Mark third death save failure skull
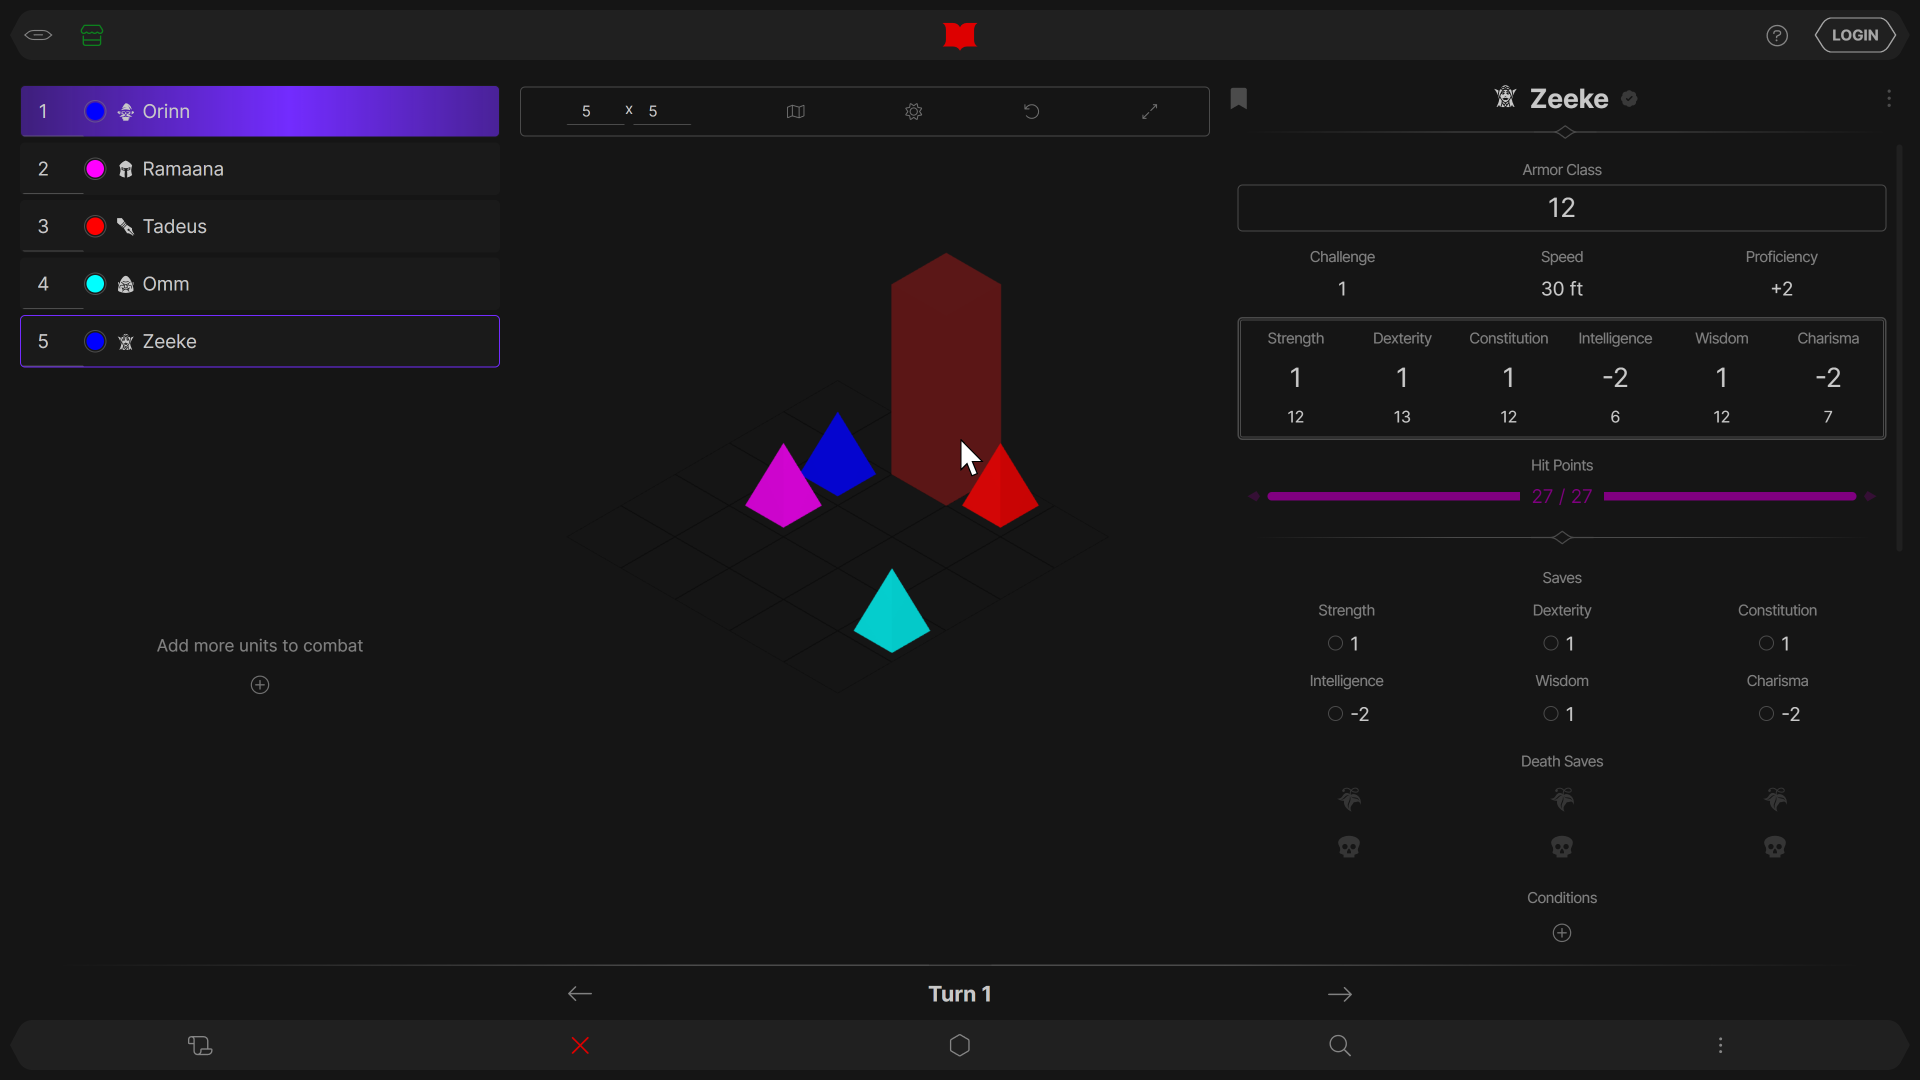Screen dimensions: 1920x1080 [x=1775, y=847]
